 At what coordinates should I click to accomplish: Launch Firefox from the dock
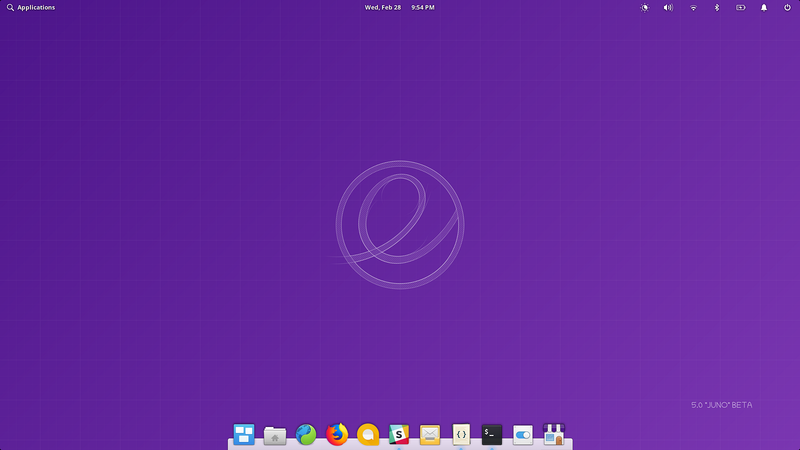pos(337,435)
